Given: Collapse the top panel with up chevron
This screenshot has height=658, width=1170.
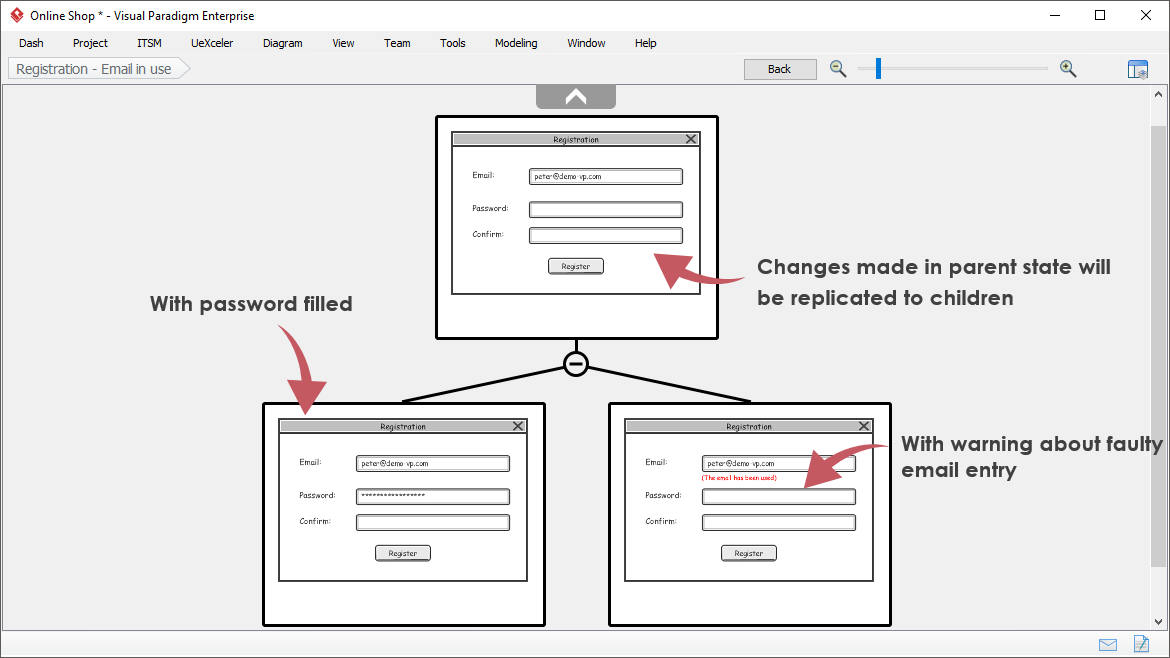Looking at the screenshot, I should (x=575, y=97).
